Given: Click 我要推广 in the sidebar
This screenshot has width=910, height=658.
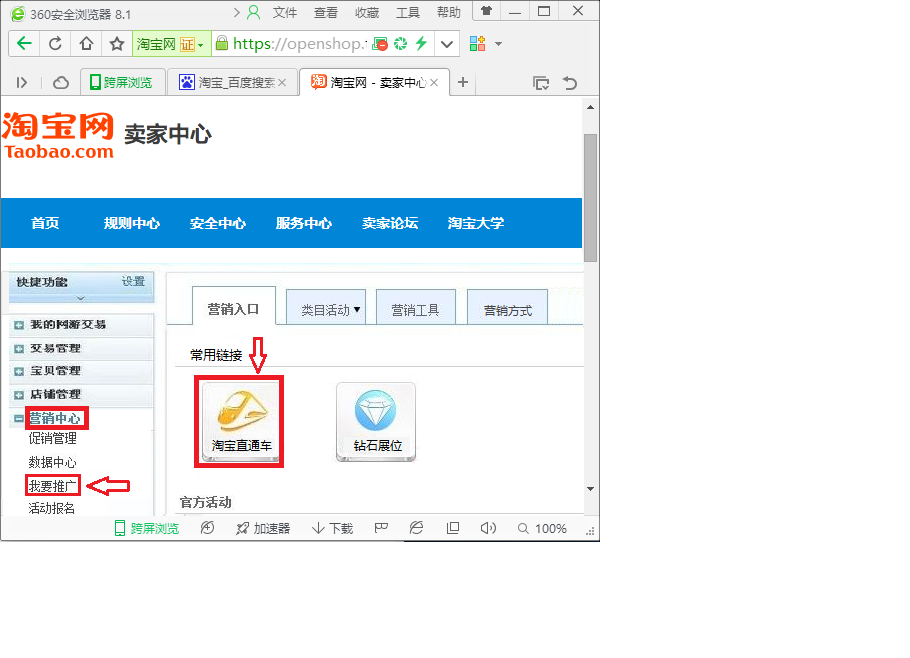Looking at the screenshot, I should pyautogui.click(x=52, y=486).
